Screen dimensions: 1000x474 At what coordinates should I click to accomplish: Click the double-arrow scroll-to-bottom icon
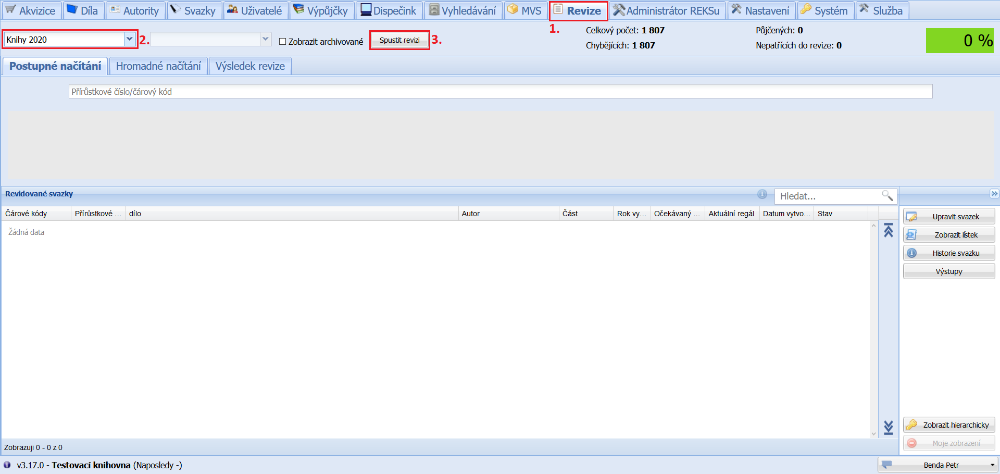pyautogui.click(x=887, y=428)
